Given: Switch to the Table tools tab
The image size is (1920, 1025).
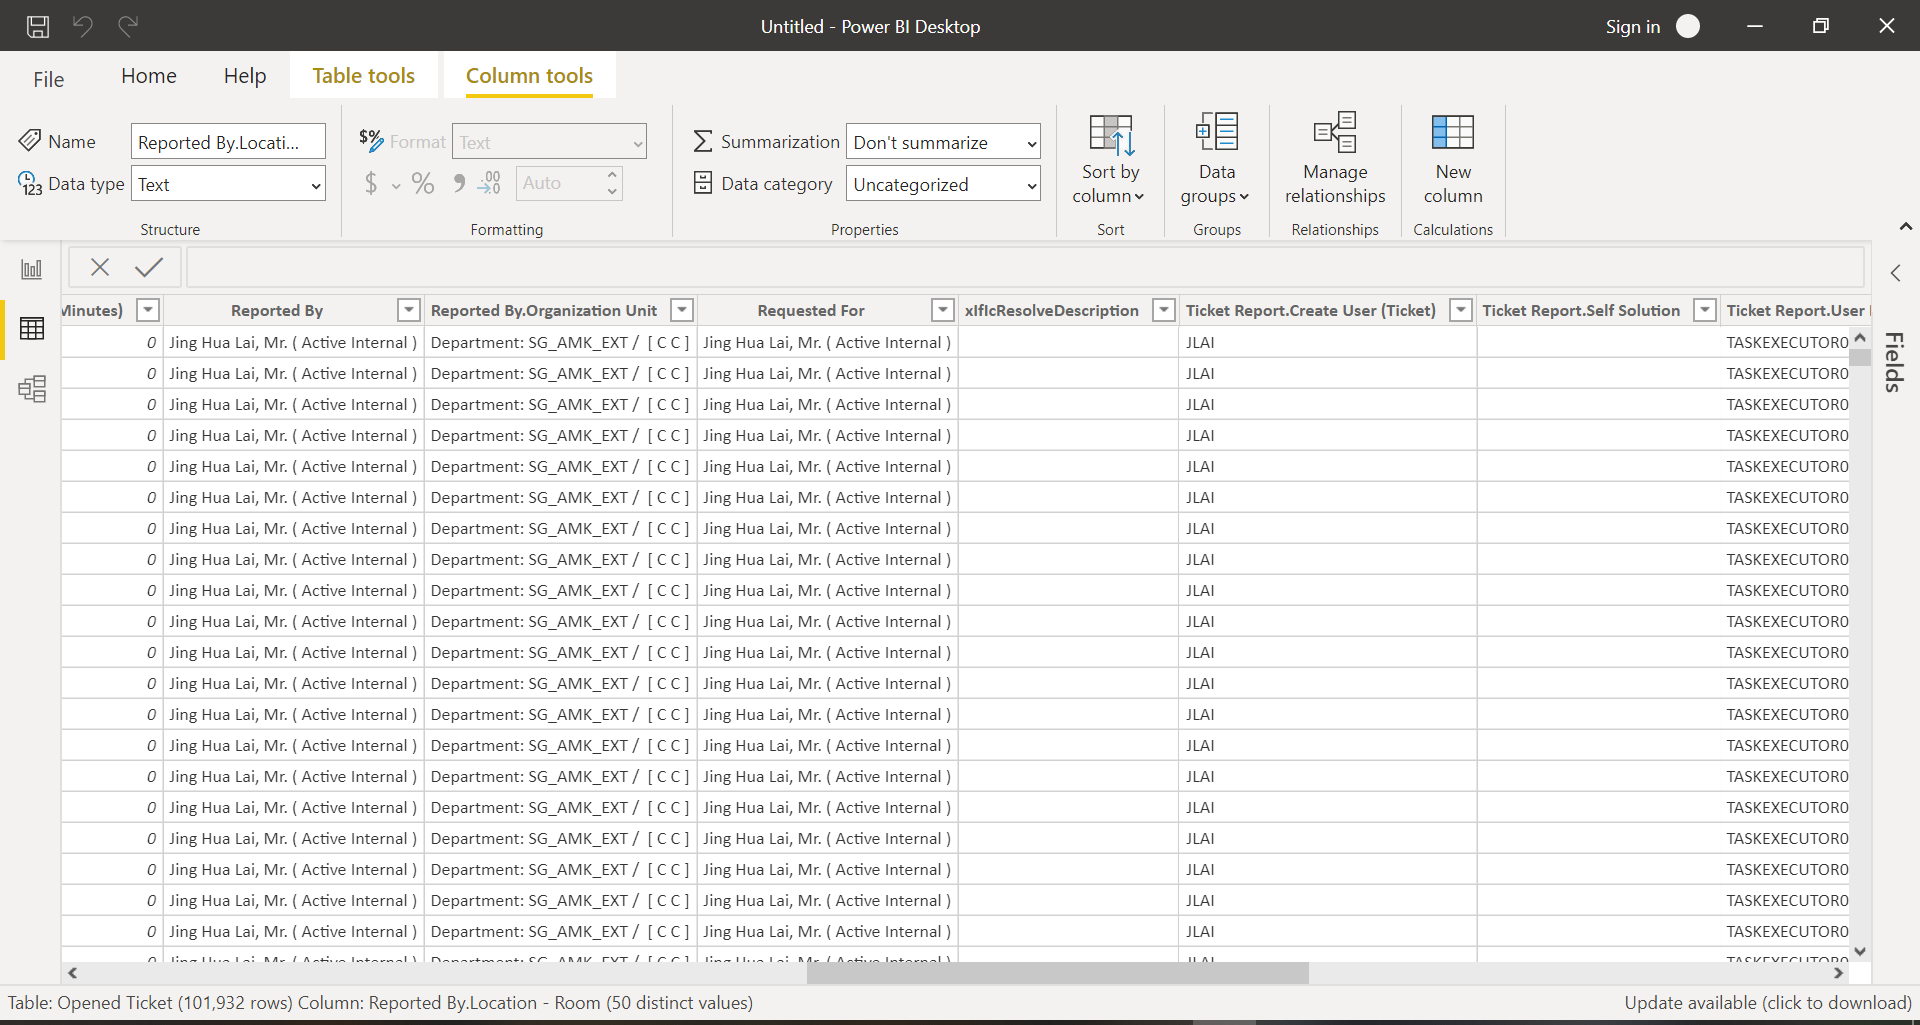Looking at the screenshot, I should (x=363, y=76).
